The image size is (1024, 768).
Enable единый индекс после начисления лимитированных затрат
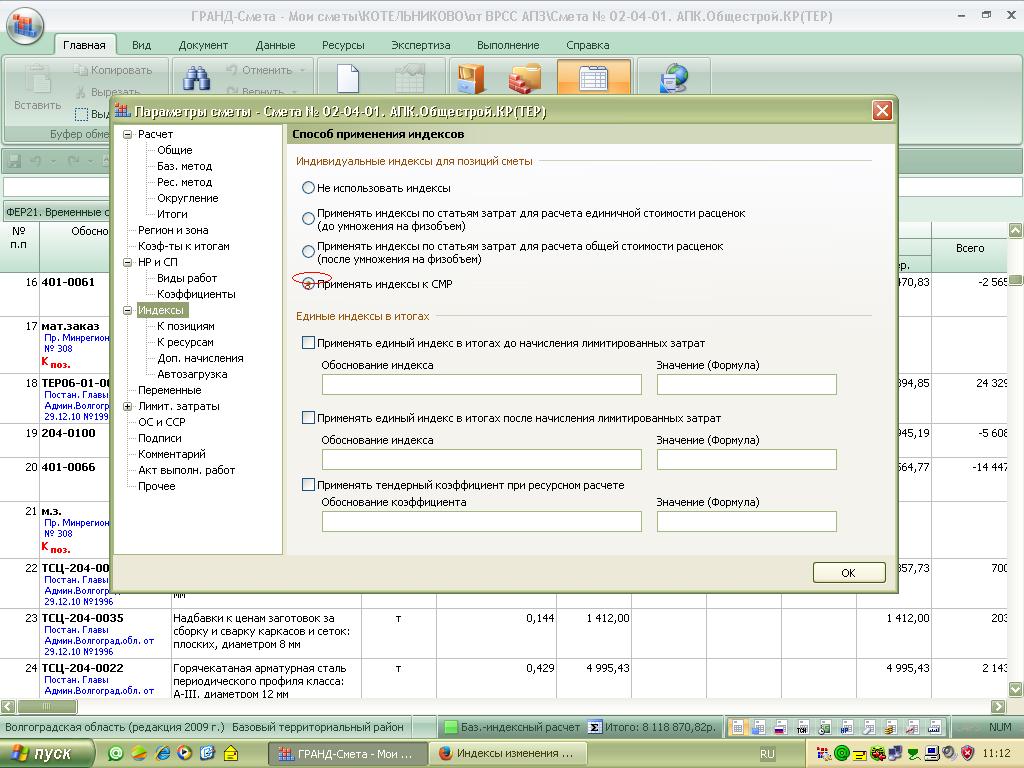click(x=308, y=418)
